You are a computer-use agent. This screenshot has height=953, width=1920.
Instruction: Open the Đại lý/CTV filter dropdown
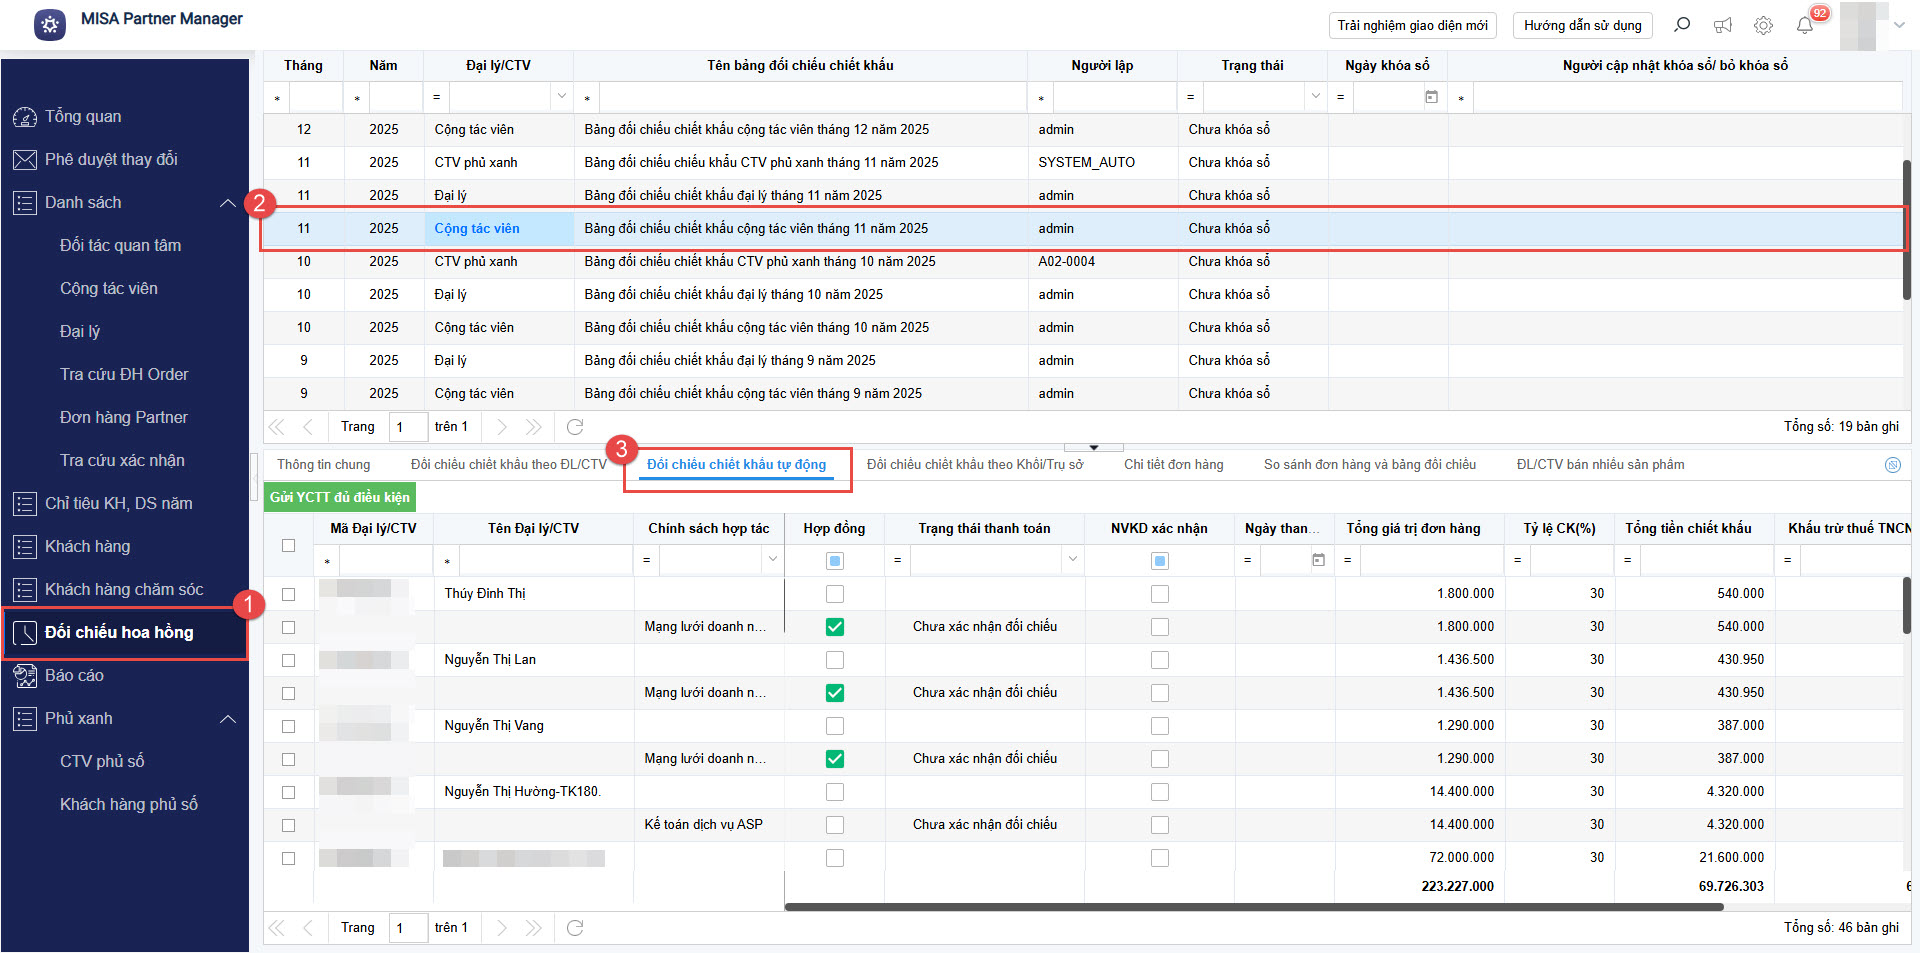coord(561,97)
